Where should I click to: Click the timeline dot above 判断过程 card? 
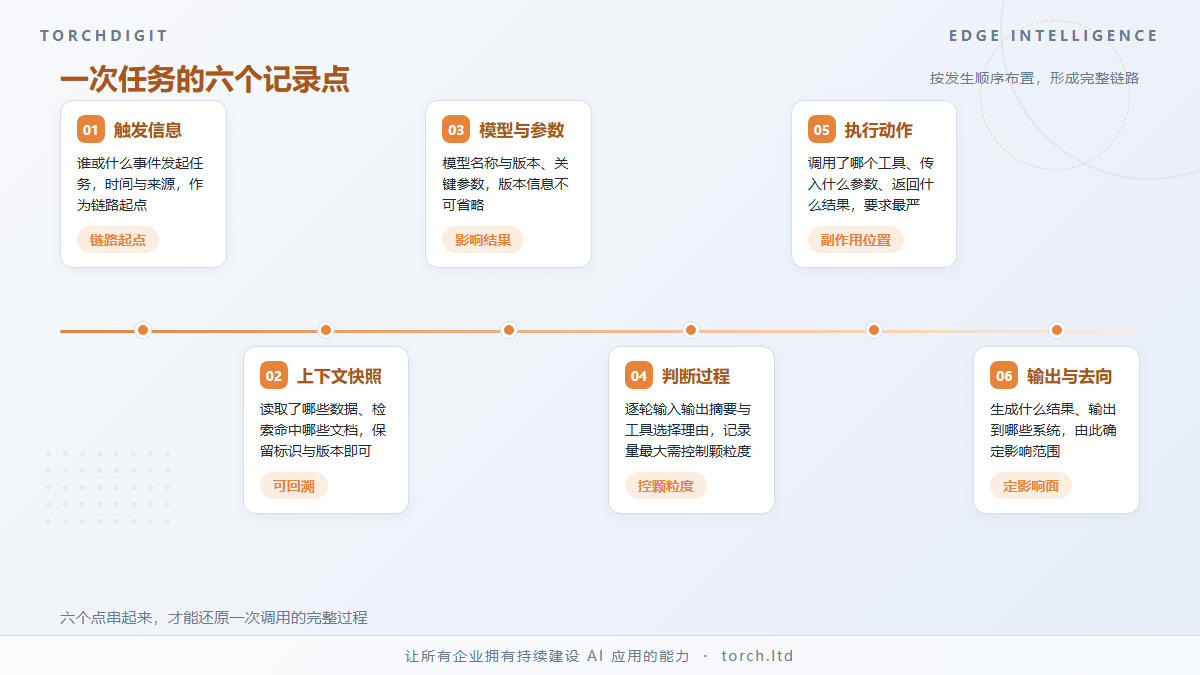pyautogui.click(x=691, y=330)
